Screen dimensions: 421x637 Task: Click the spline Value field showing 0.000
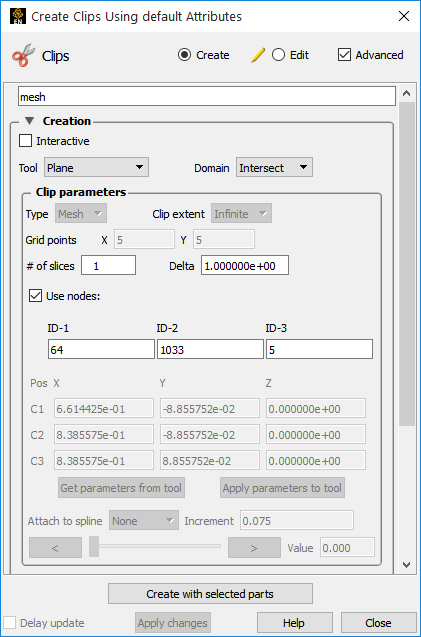point(347,548)
